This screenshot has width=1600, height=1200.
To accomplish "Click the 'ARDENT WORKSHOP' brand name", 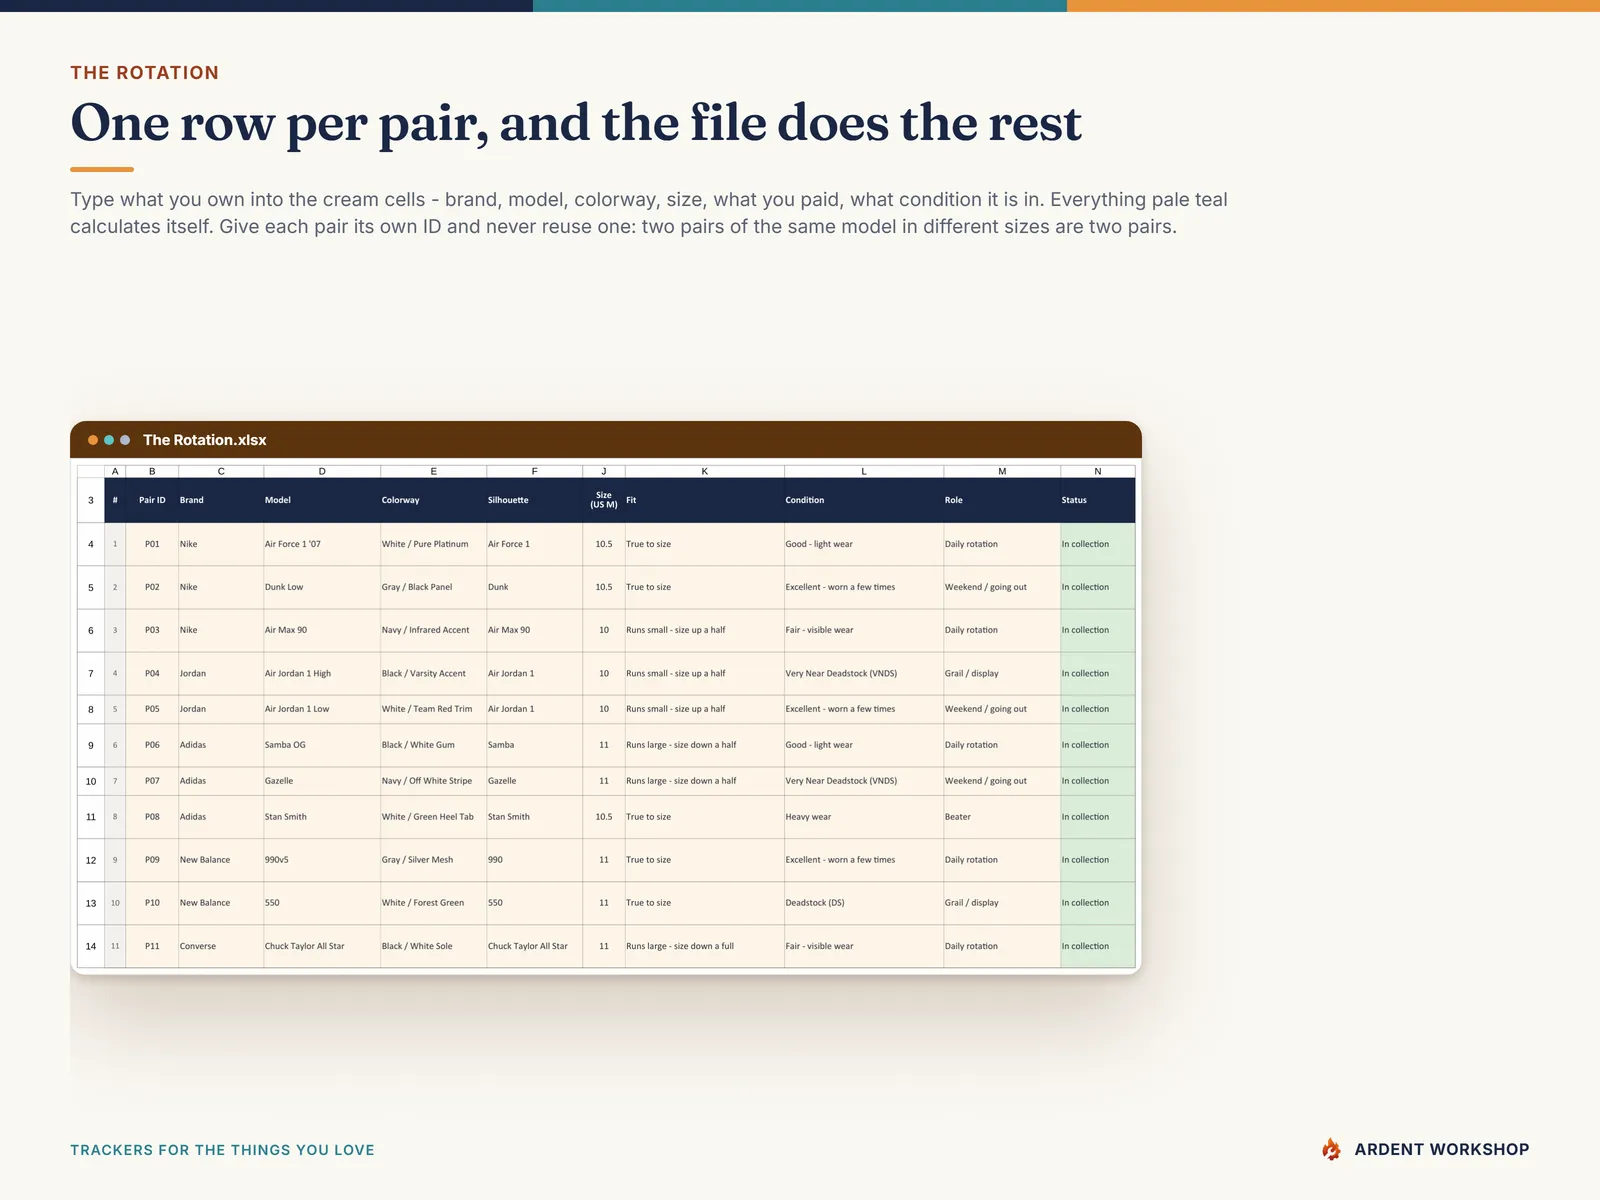I will click(x=1441, y=1150).
